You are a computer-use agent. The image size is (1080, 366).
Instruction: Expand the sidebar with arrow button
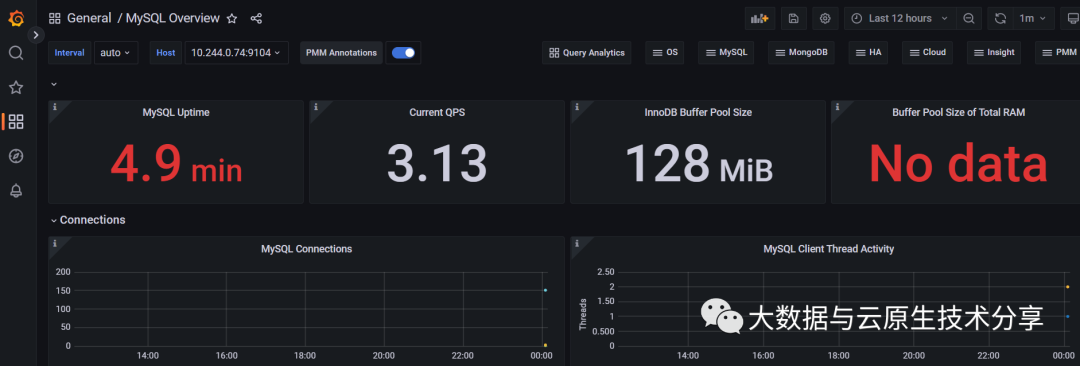point(36,34)
